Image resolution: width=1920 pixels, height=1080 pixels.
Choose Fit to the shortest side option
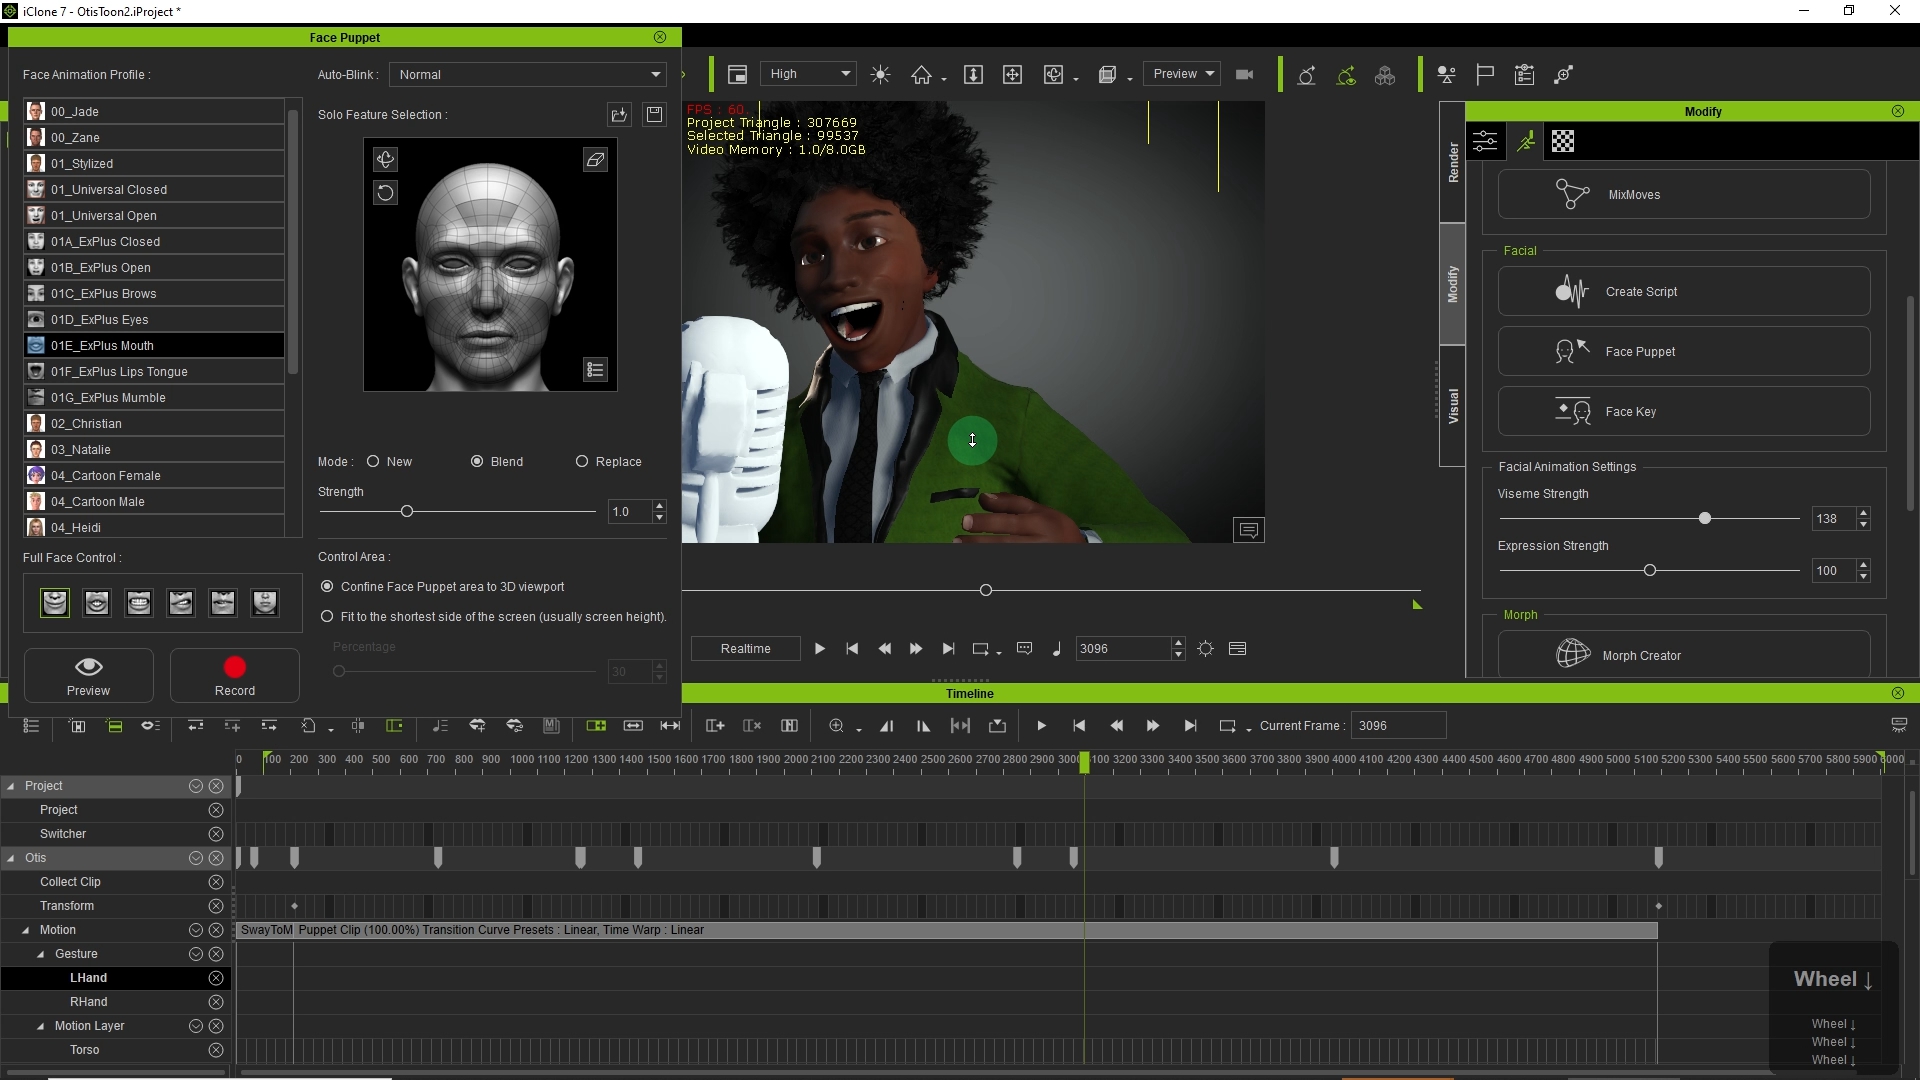[327, 616]
